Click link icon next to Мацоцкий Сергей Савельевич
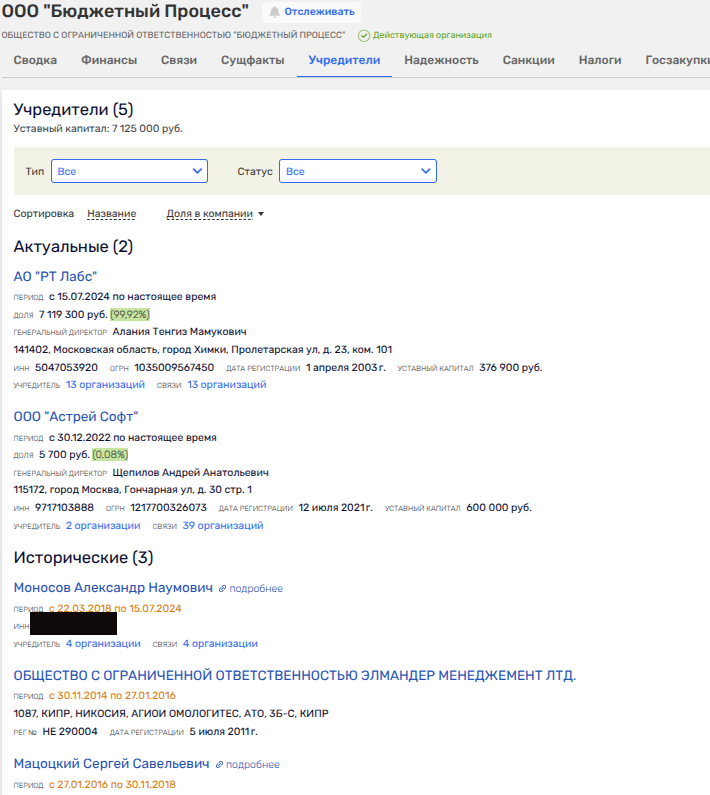The width and height of the screenshot is (710, 795). pos(219,764)
